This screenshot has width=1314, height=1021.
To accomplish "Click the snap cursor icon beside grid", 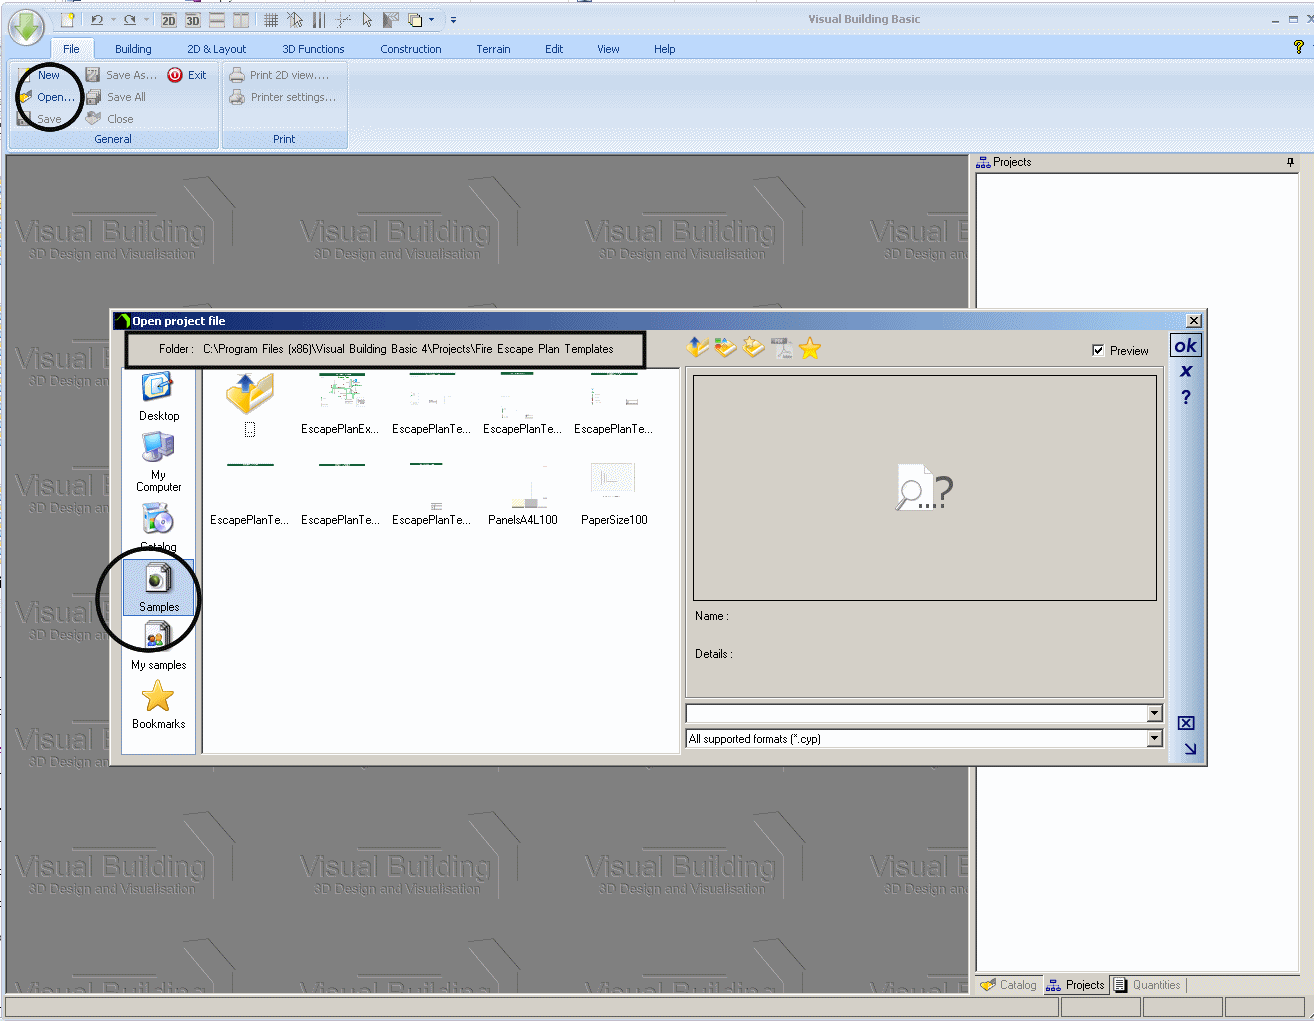I will (x=295, y=20).
